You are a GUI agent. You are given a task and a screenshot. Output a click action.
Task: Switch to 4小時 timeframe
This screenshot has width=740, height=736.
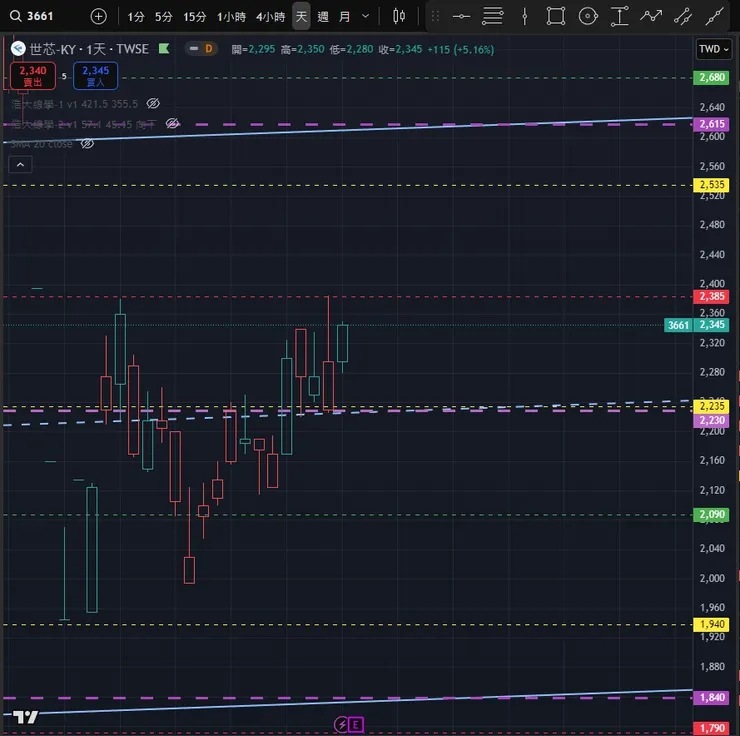click(270, 17)
